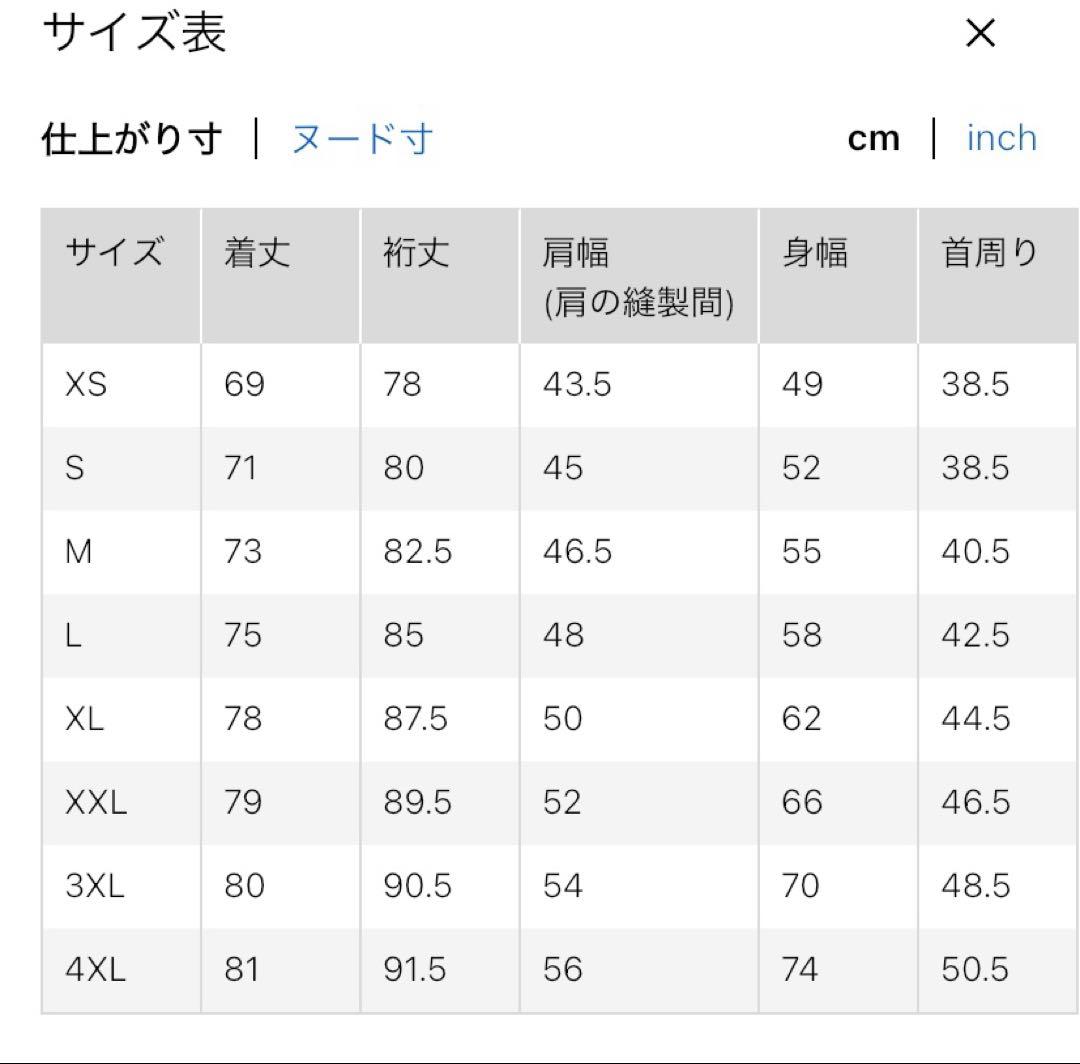Screen dimensions: 1080x1064
Task: Close the サイズ表 size chart dialog
Action: pyautogui.click(x=981, y=35)
